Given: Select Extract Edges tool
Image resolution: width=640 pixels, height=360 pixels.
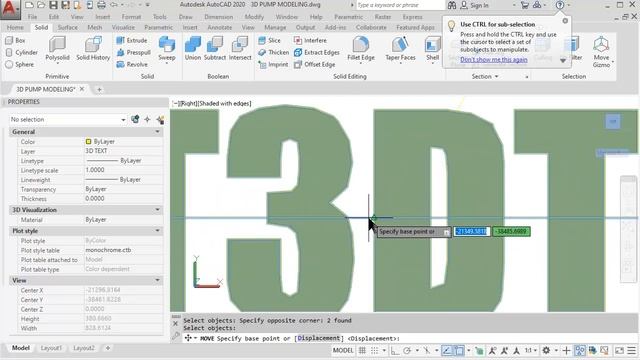Looking at the screenshot, I should click(x=317, y=52).
